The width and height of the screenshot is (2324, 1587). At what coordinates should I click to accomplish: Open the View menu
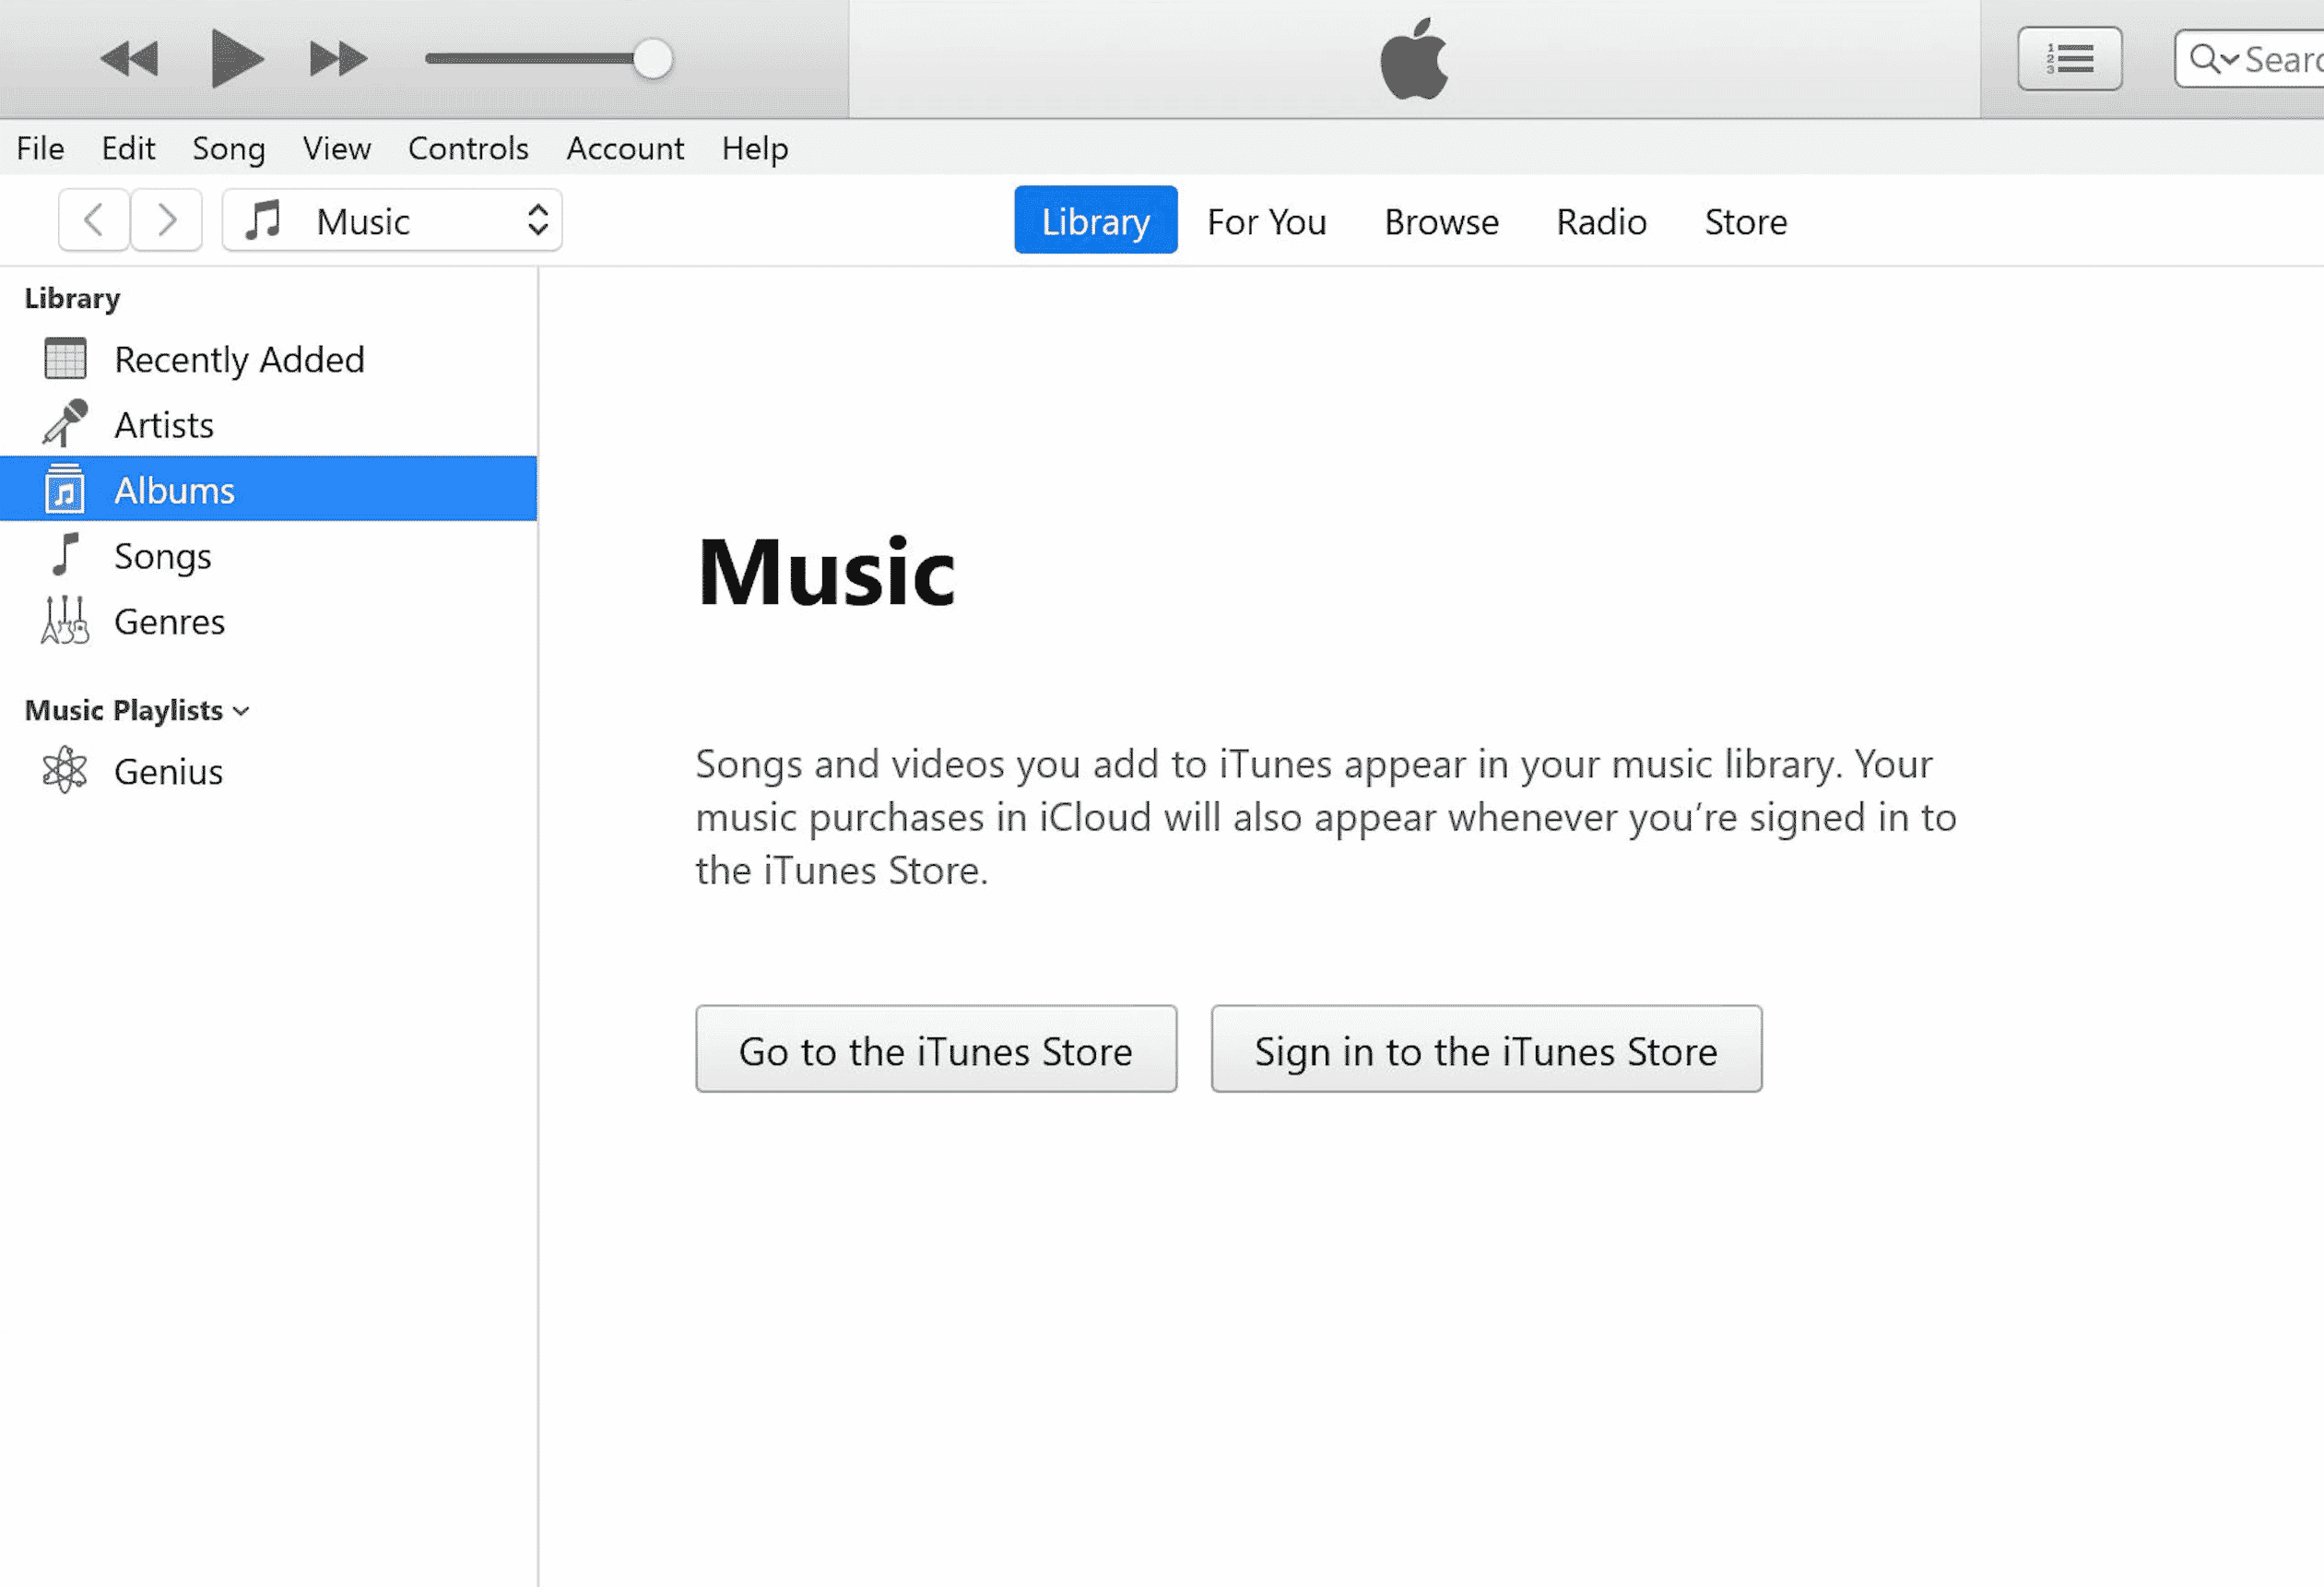pos(336,148)
